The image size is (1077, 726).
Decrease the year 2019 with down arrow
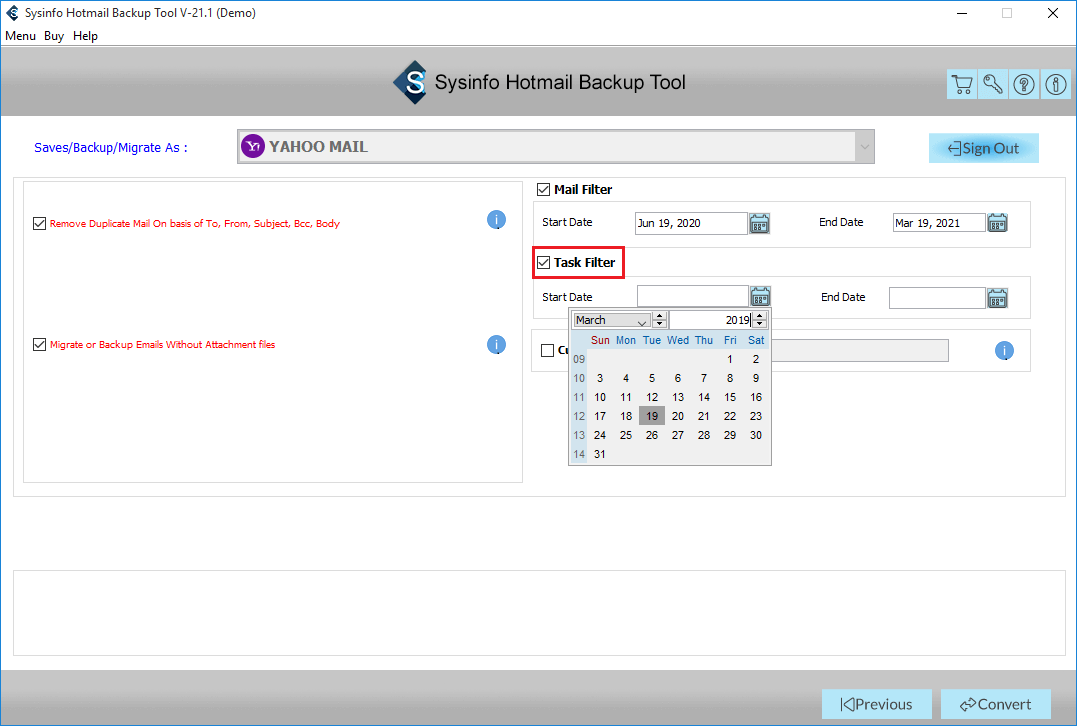coord(760,324)
